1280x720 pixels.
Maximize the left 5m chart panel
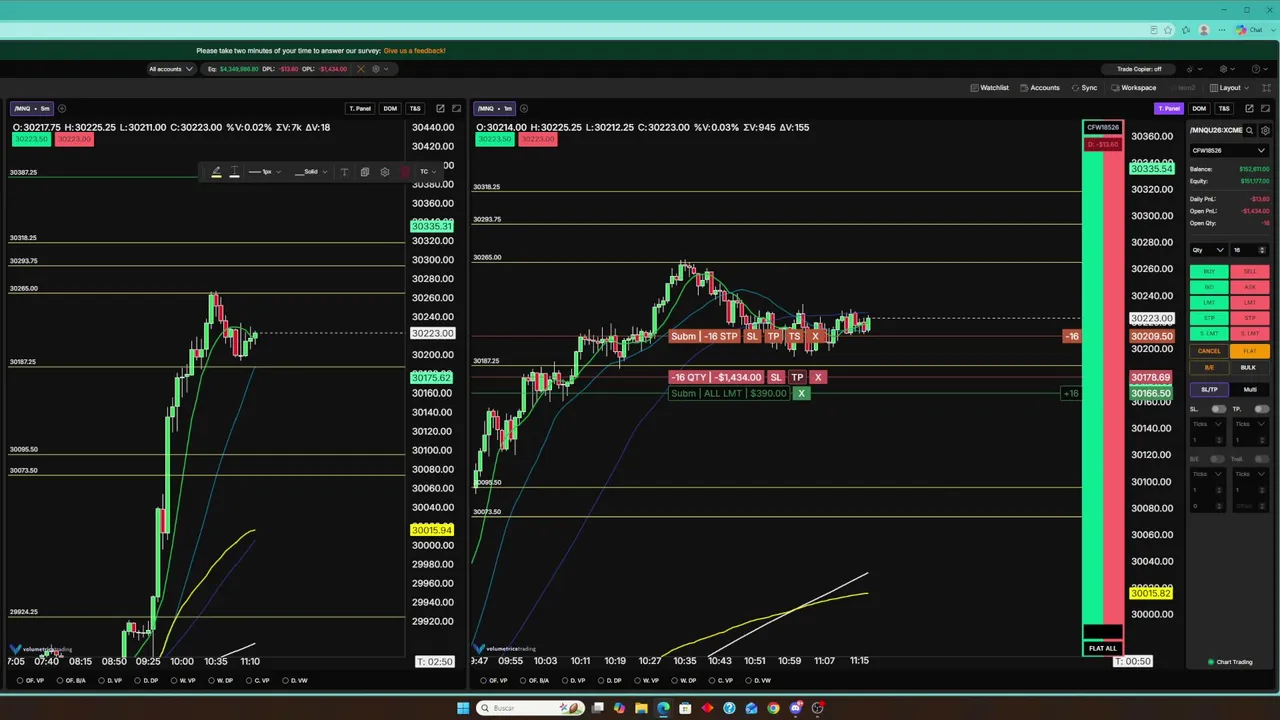coord(457,108)
